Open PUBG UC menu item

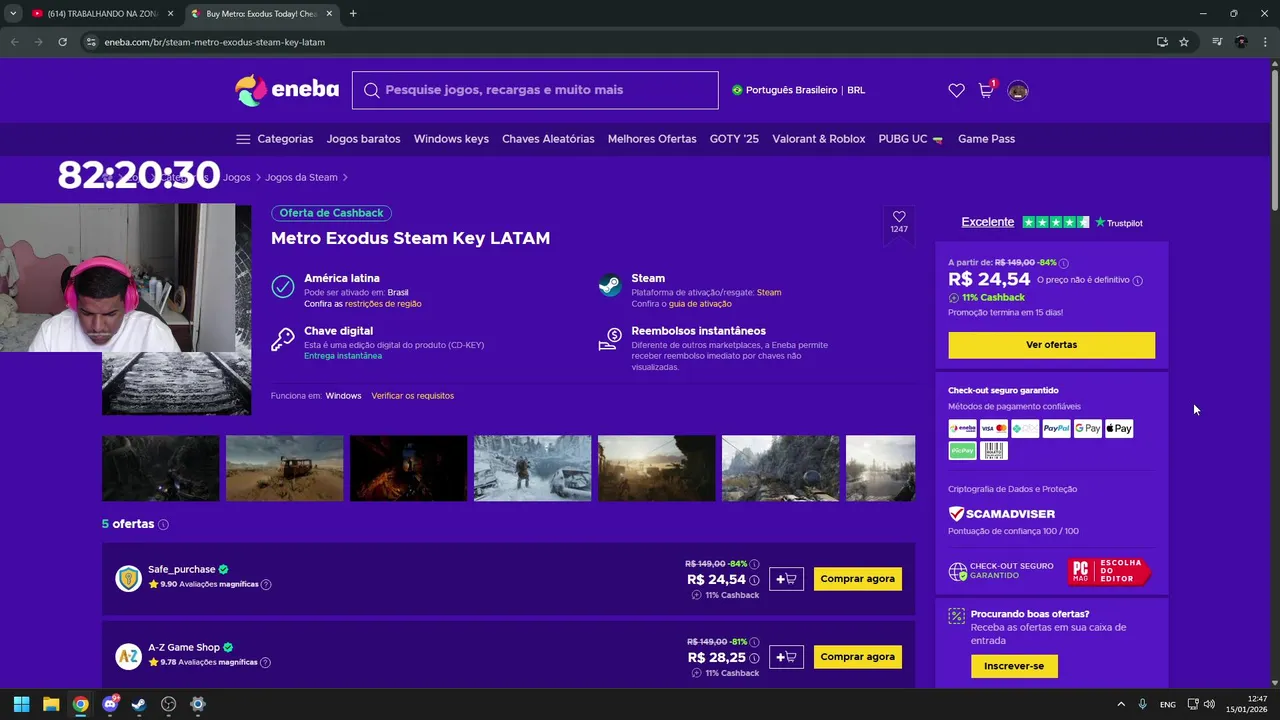[910, 139]
